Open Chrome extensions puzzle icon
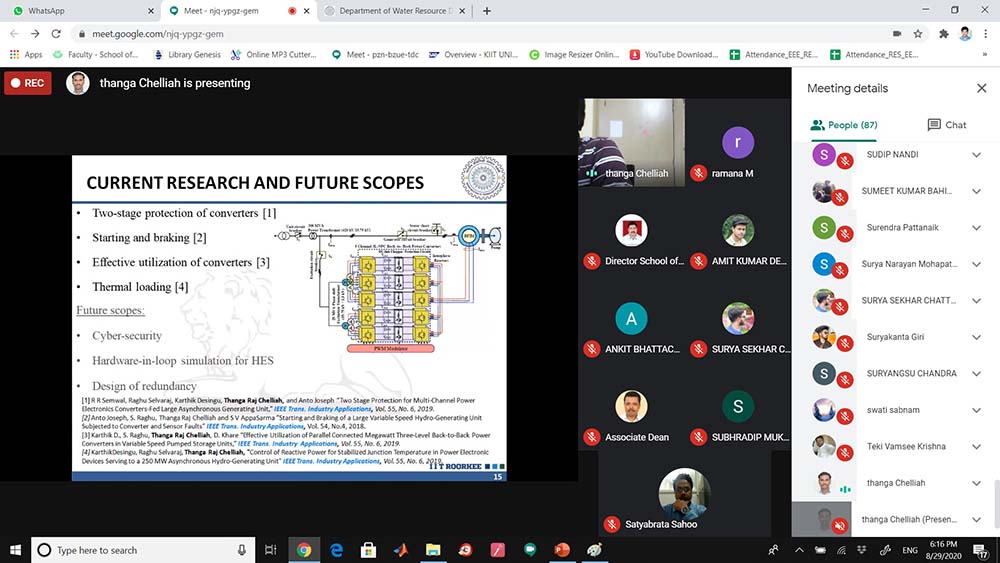Screen dimensions: 1000x563 (x=943, y=33)
